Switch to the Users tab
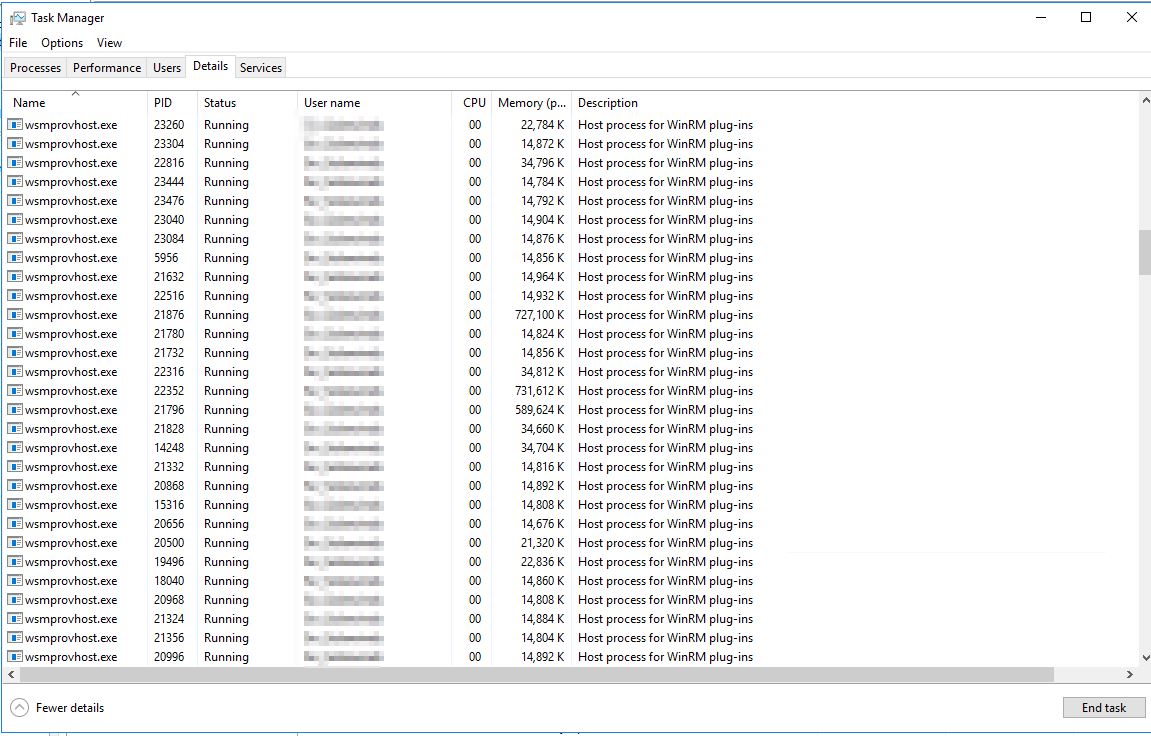The width and height of the screenshot is (1151, 736). [x=167, y=68]
